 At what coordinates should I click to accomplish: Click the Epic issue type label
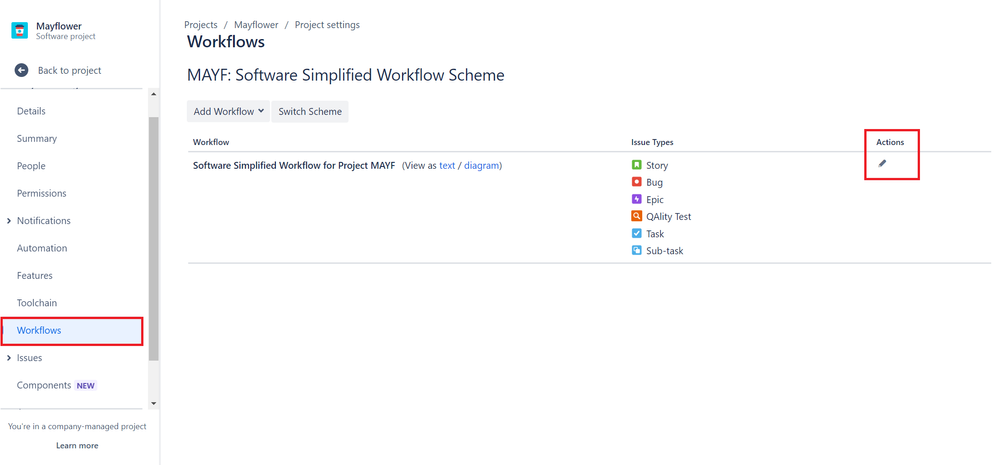tap(655, 200)
